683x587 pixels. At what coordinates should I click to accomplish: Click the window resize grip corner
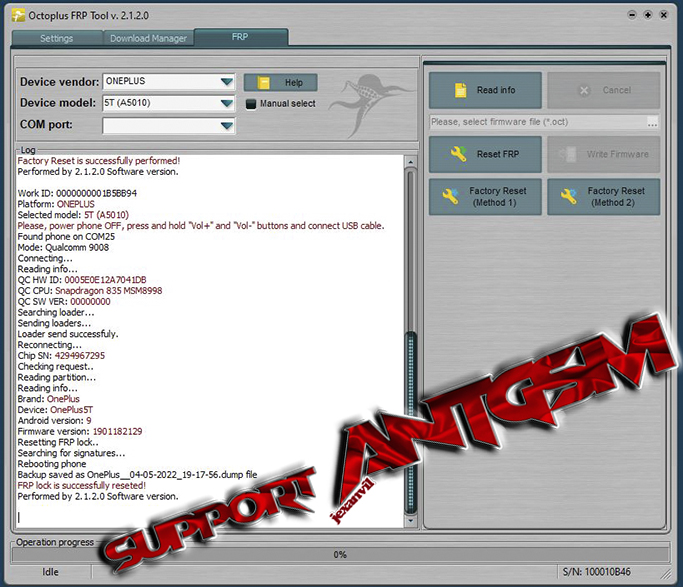[x=666, y=574]
